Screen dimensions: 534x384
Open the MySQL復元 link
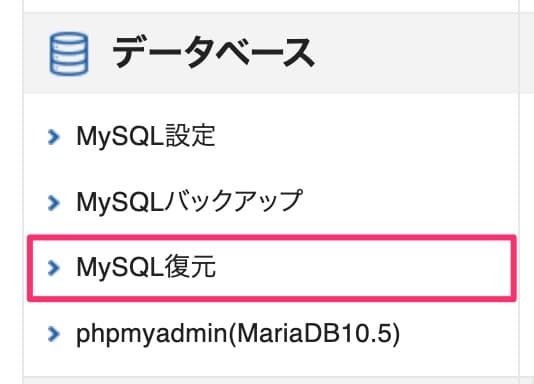[x=146, y=267]
